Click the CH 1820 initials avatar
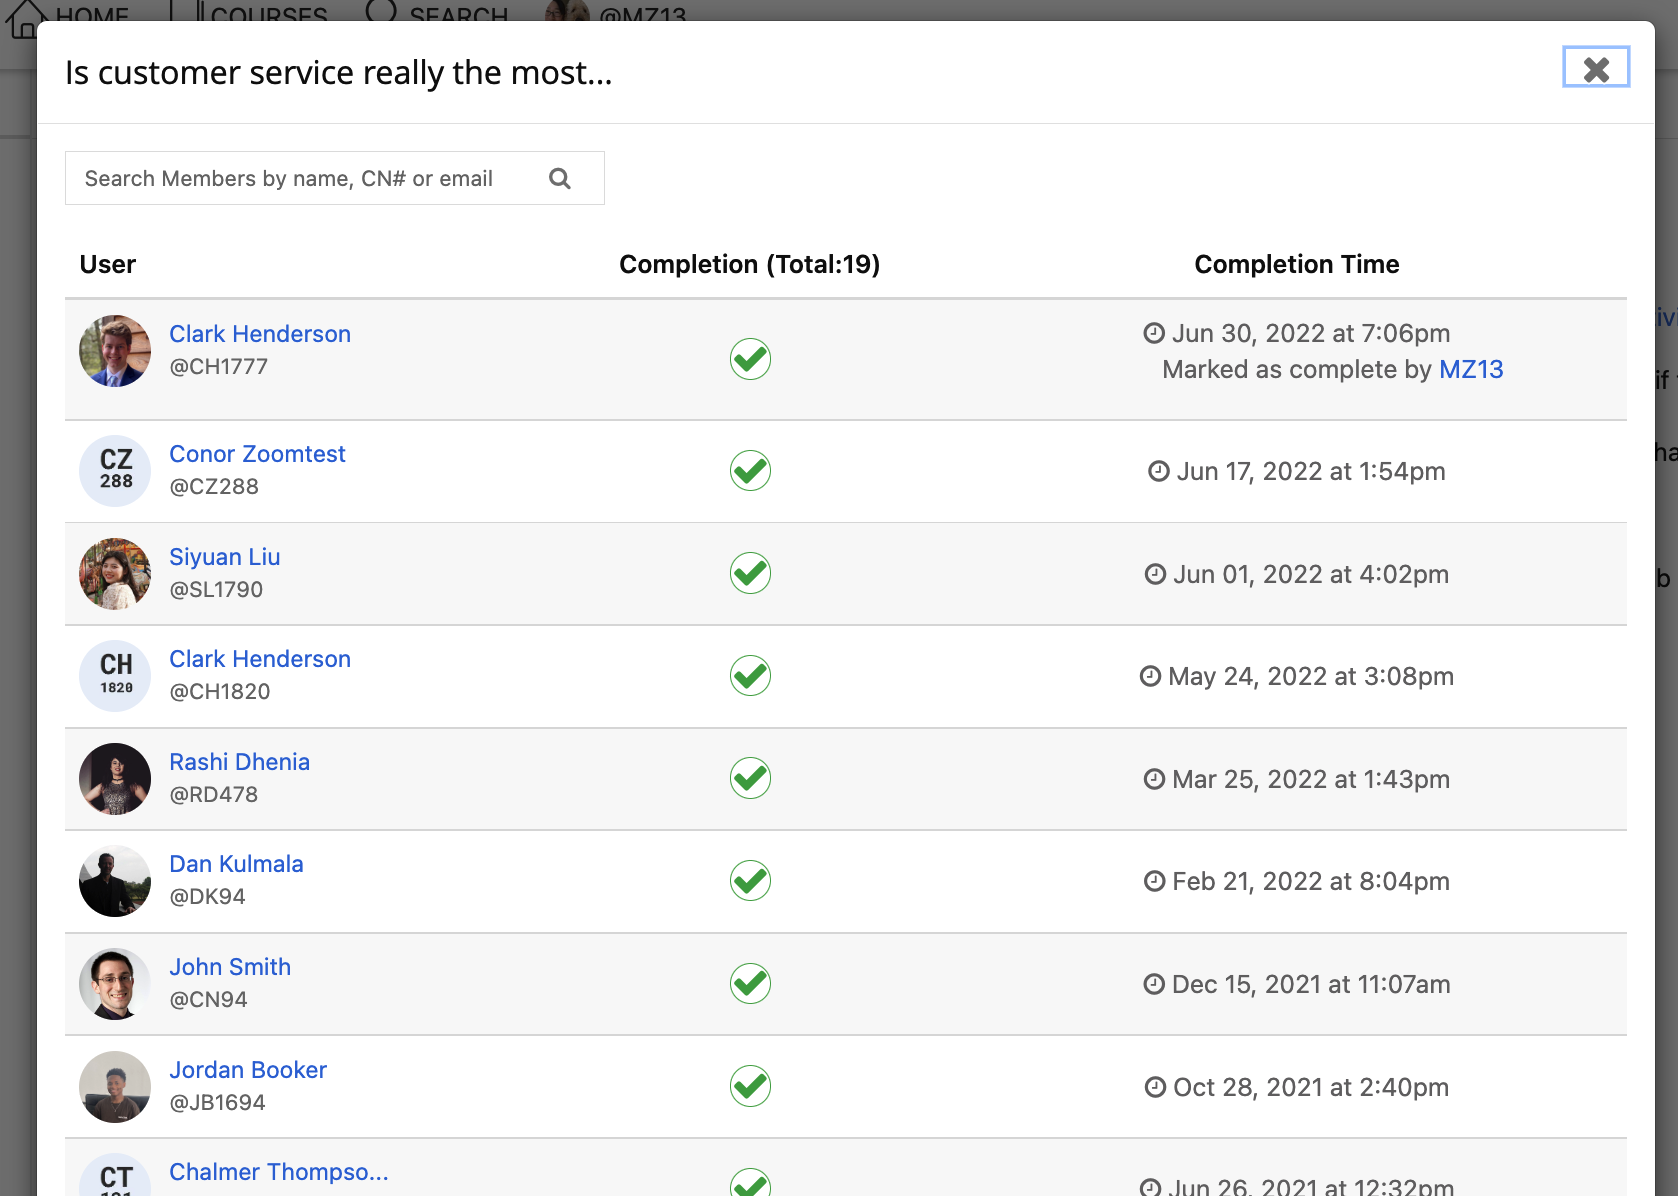1678x1196 pixels. pos(115,676)
